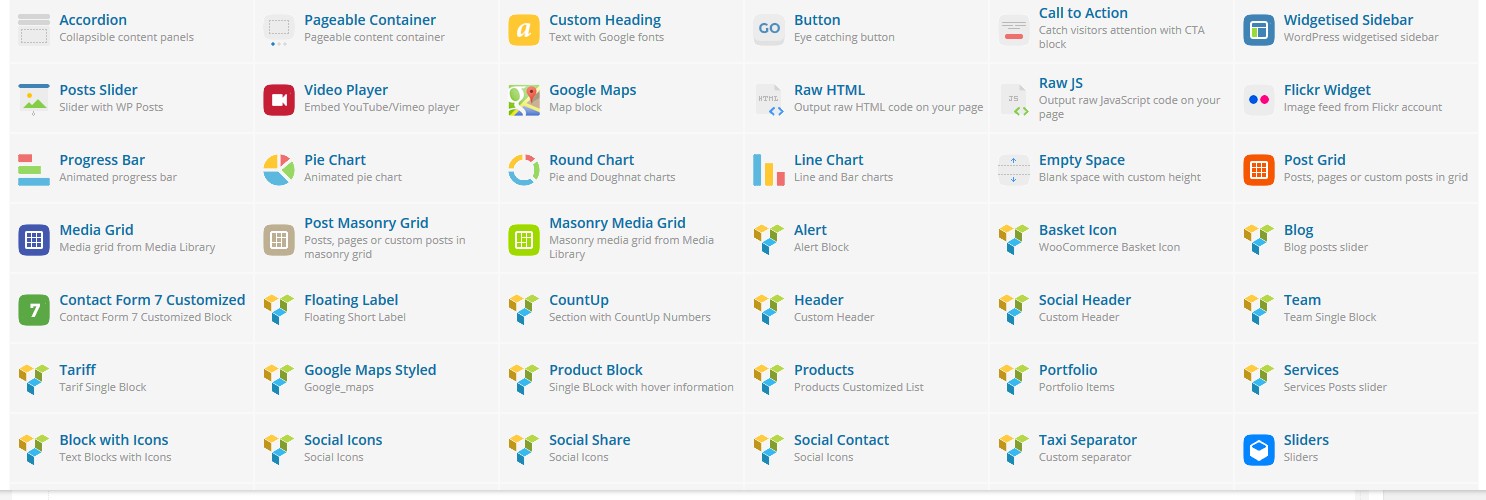Viewport: 1486px width, 500px height.
Task: Open the Empty Space element
Action: (1112, 168)
